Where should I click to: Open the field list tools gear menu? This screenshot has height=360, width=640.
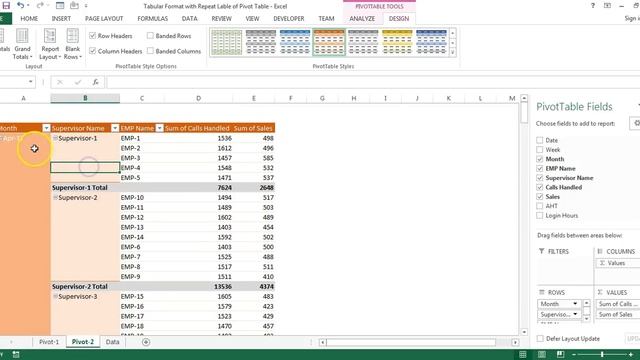click(636, 123)
